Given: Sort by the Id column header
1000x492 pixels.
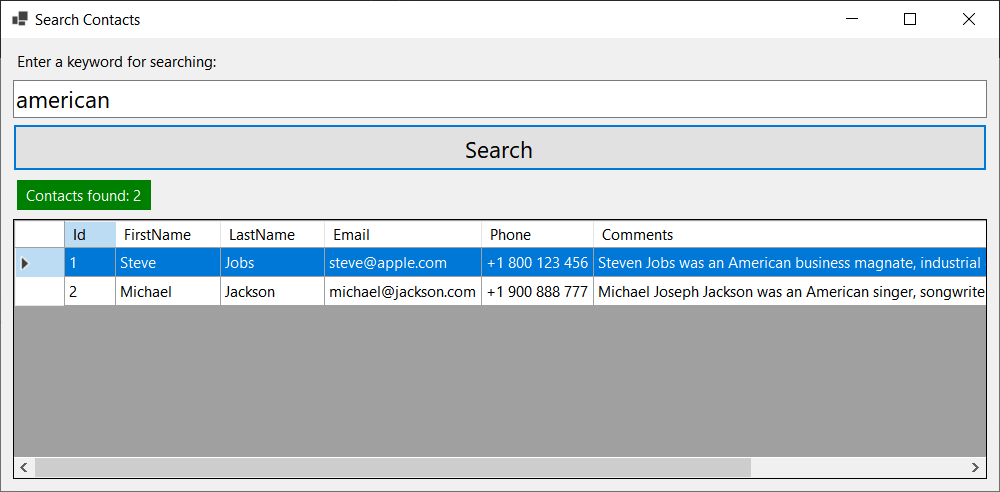Looking at the screenshot, I should click(x=90, y=234).
